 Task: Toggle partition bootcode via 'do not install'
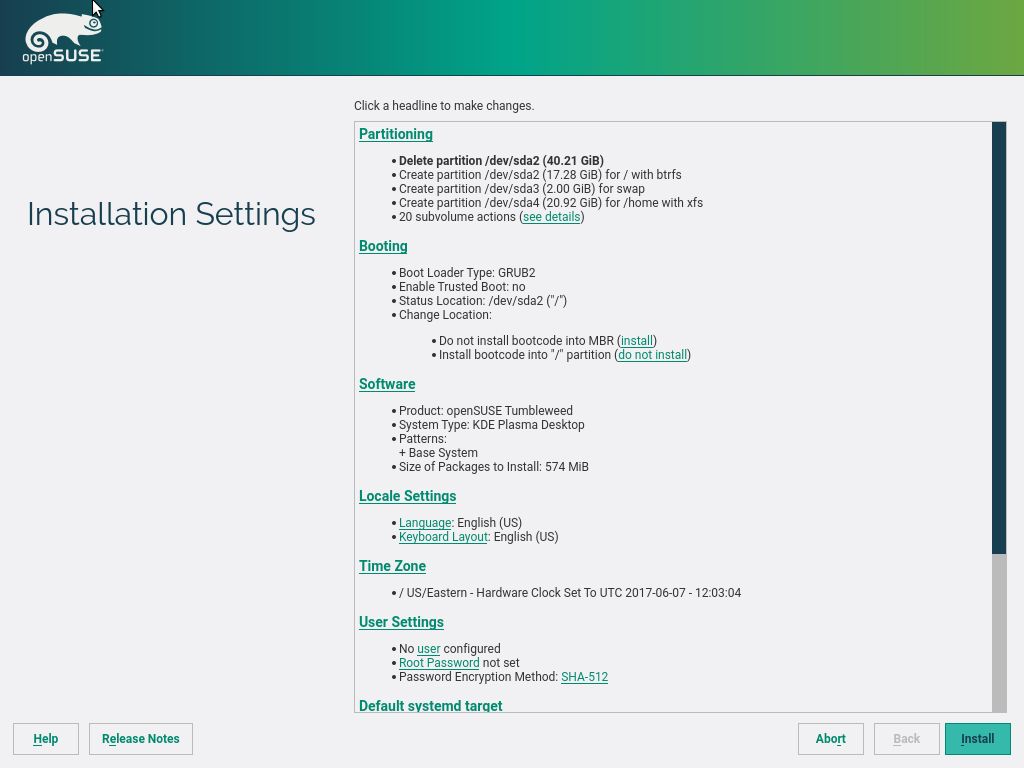point(652,355)
